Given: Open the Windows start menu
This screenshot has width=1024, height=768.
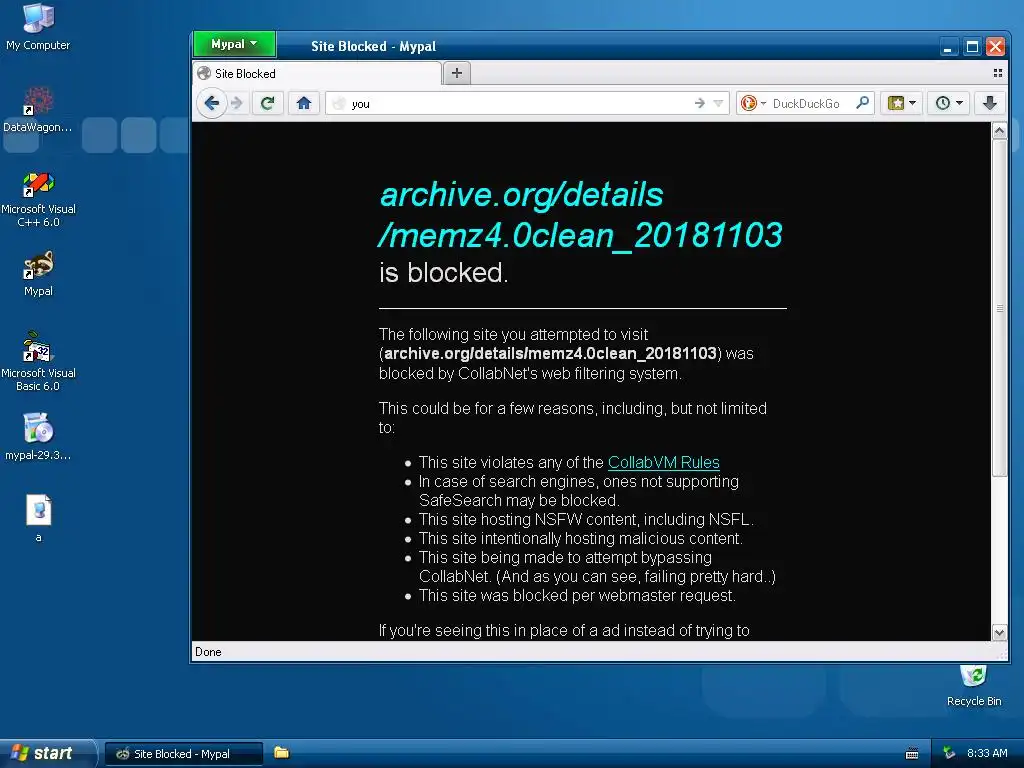Looking at the screenshot, I should tap(46, 753).
